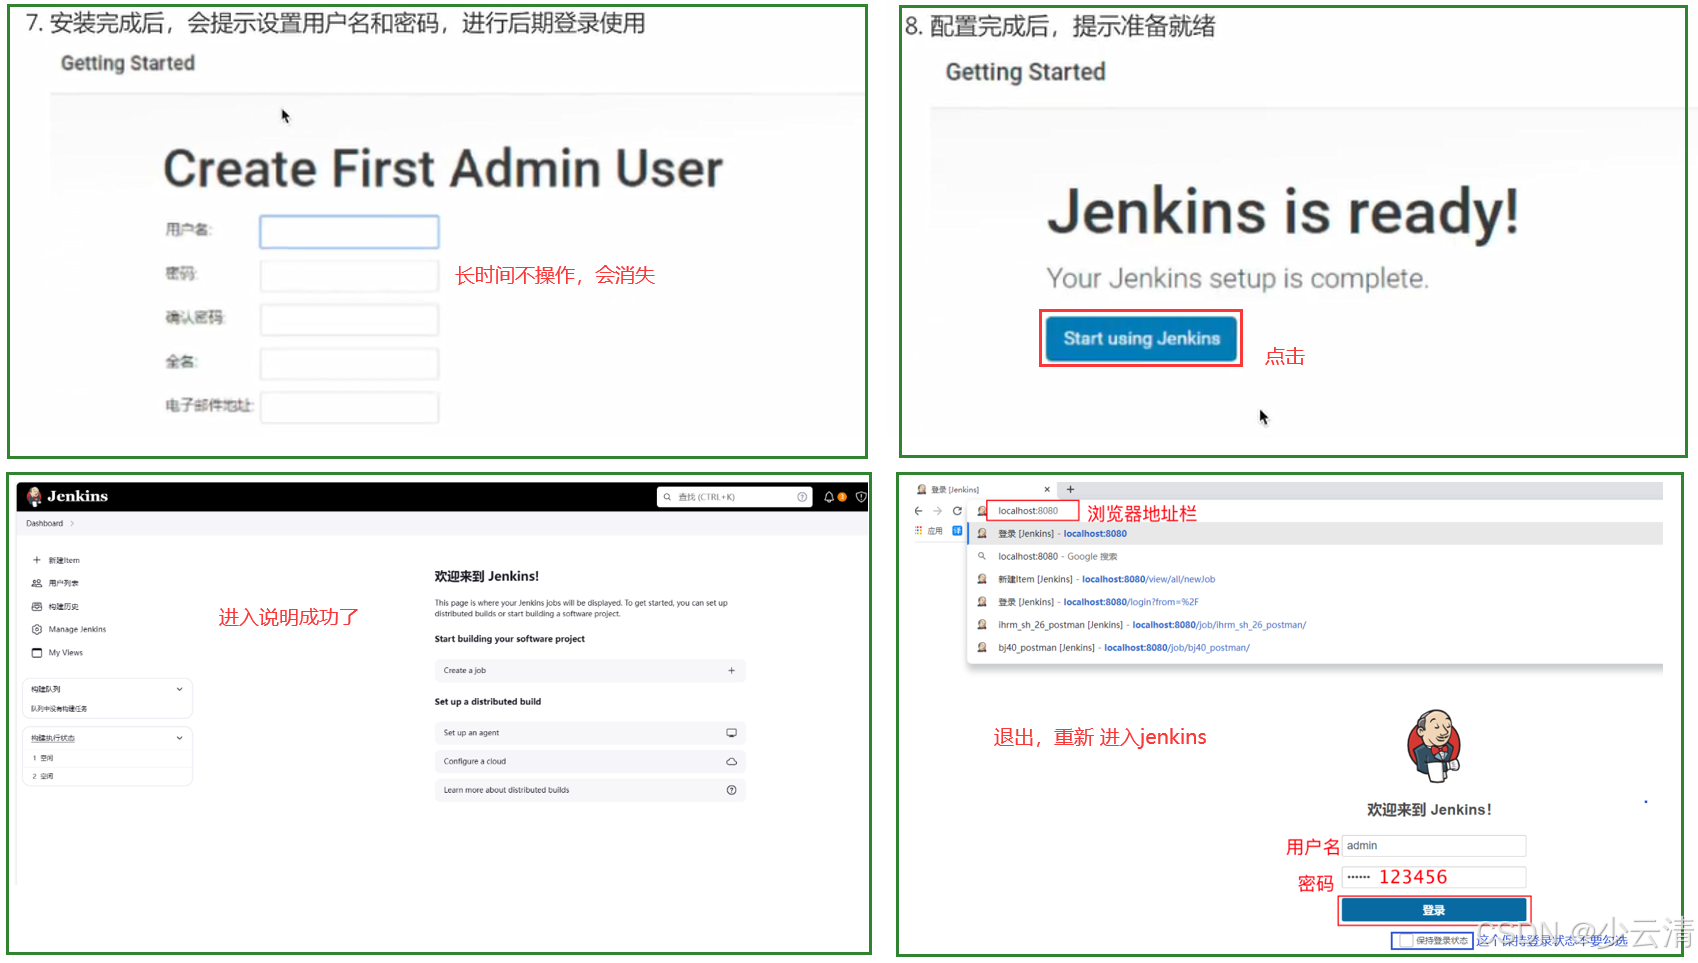Click the 电子邮件地址 input field
This screenshot has width=1698, height=963.
tap(349, 408)
